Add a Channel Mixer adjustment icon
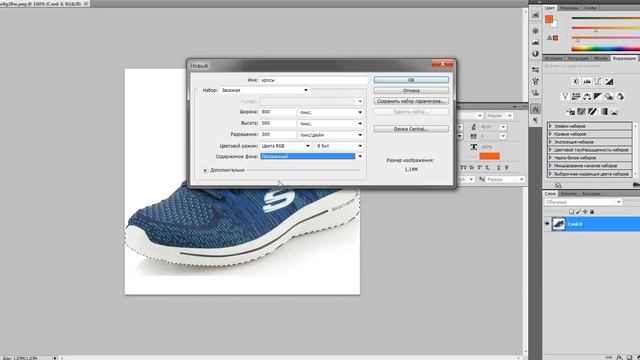Viewport: 640px width, 360px height. click(620, 96)
